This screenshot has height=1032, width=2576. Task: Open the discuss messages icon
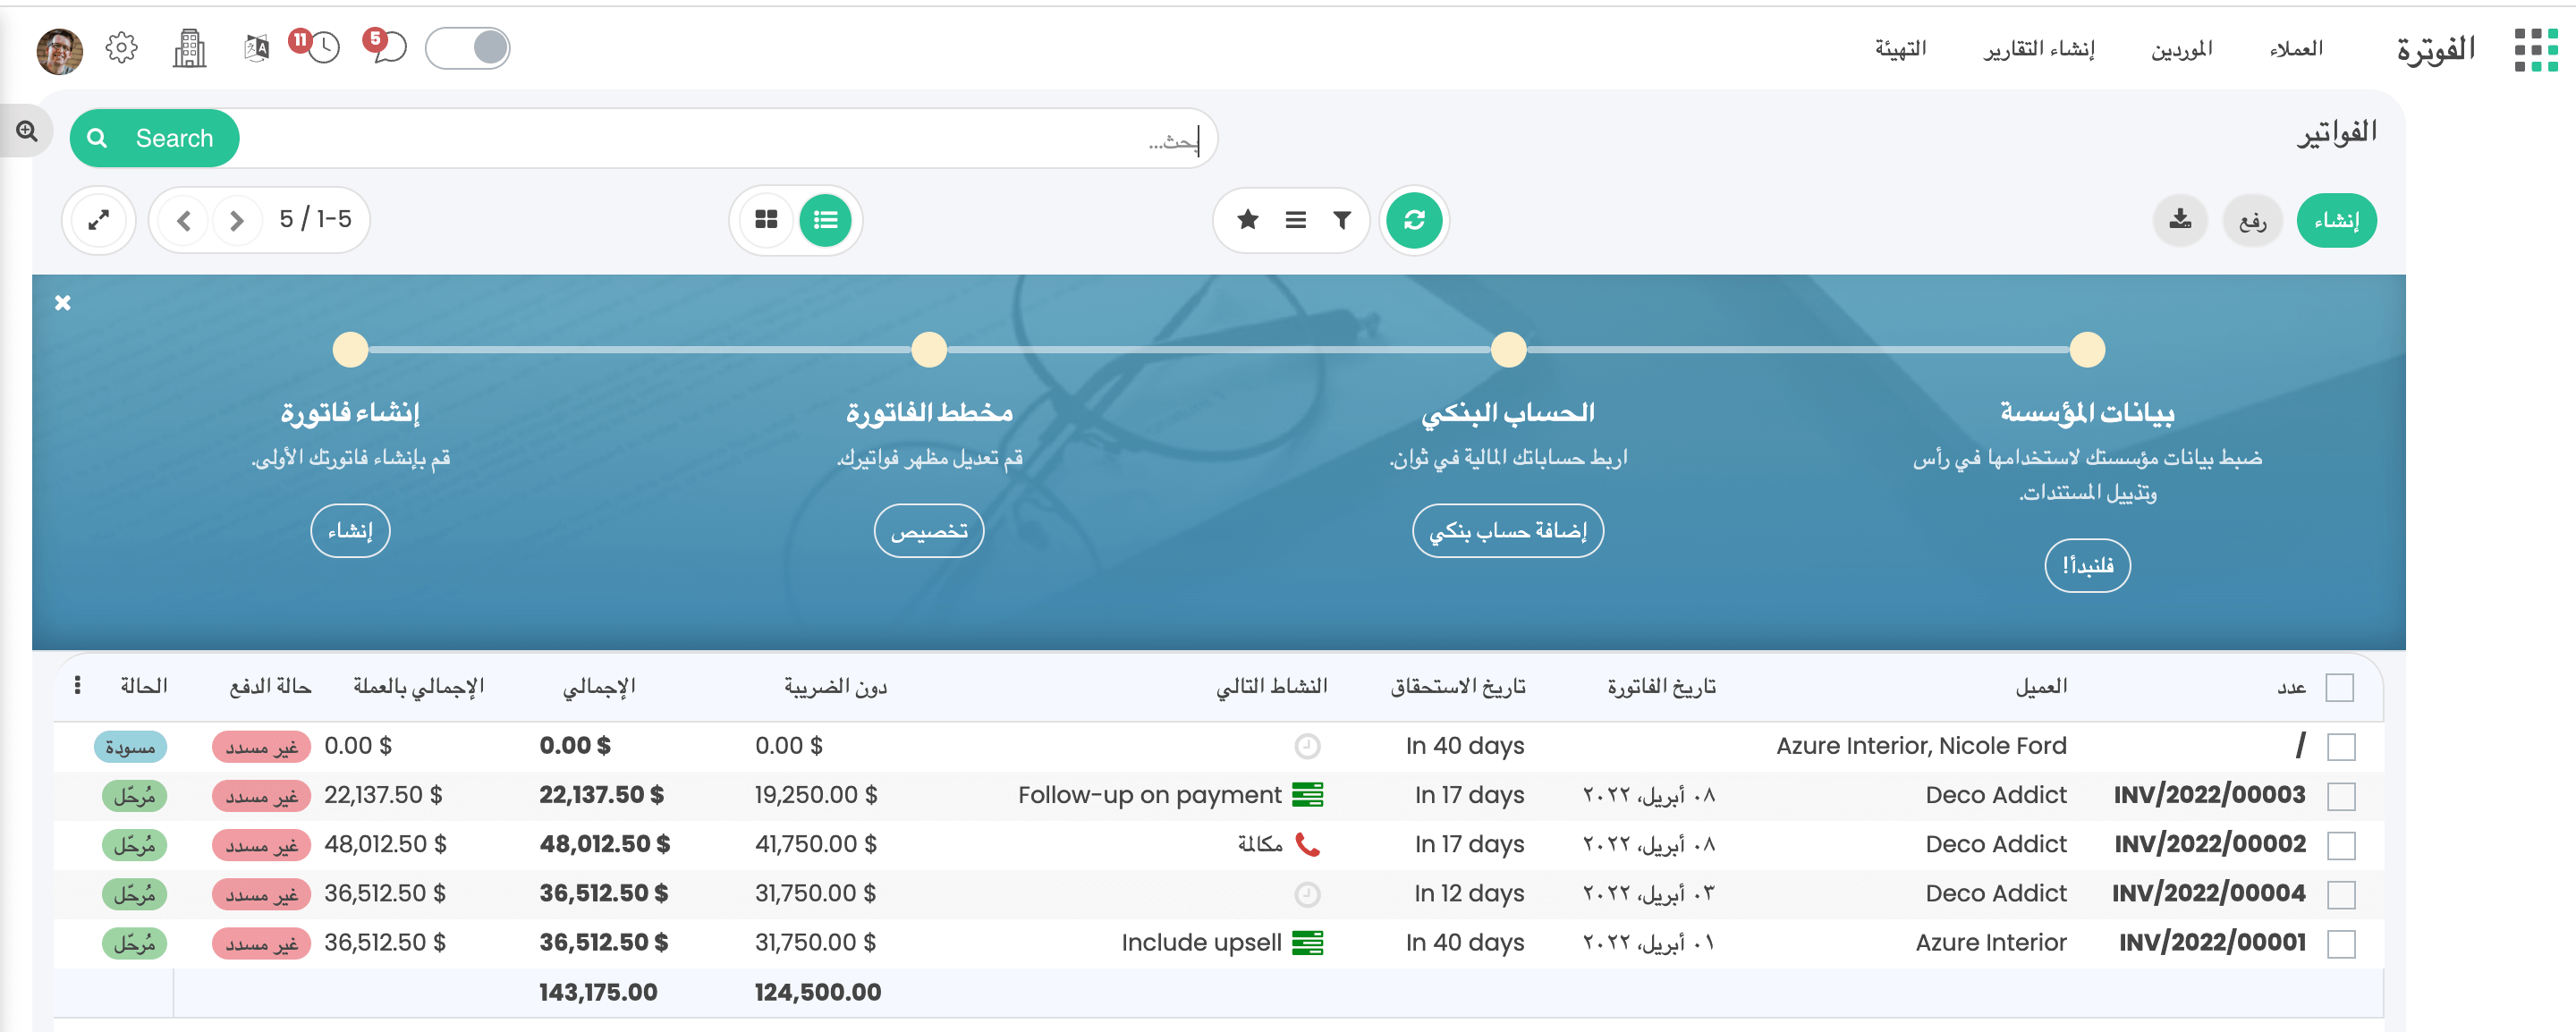(x=389, y=47)
